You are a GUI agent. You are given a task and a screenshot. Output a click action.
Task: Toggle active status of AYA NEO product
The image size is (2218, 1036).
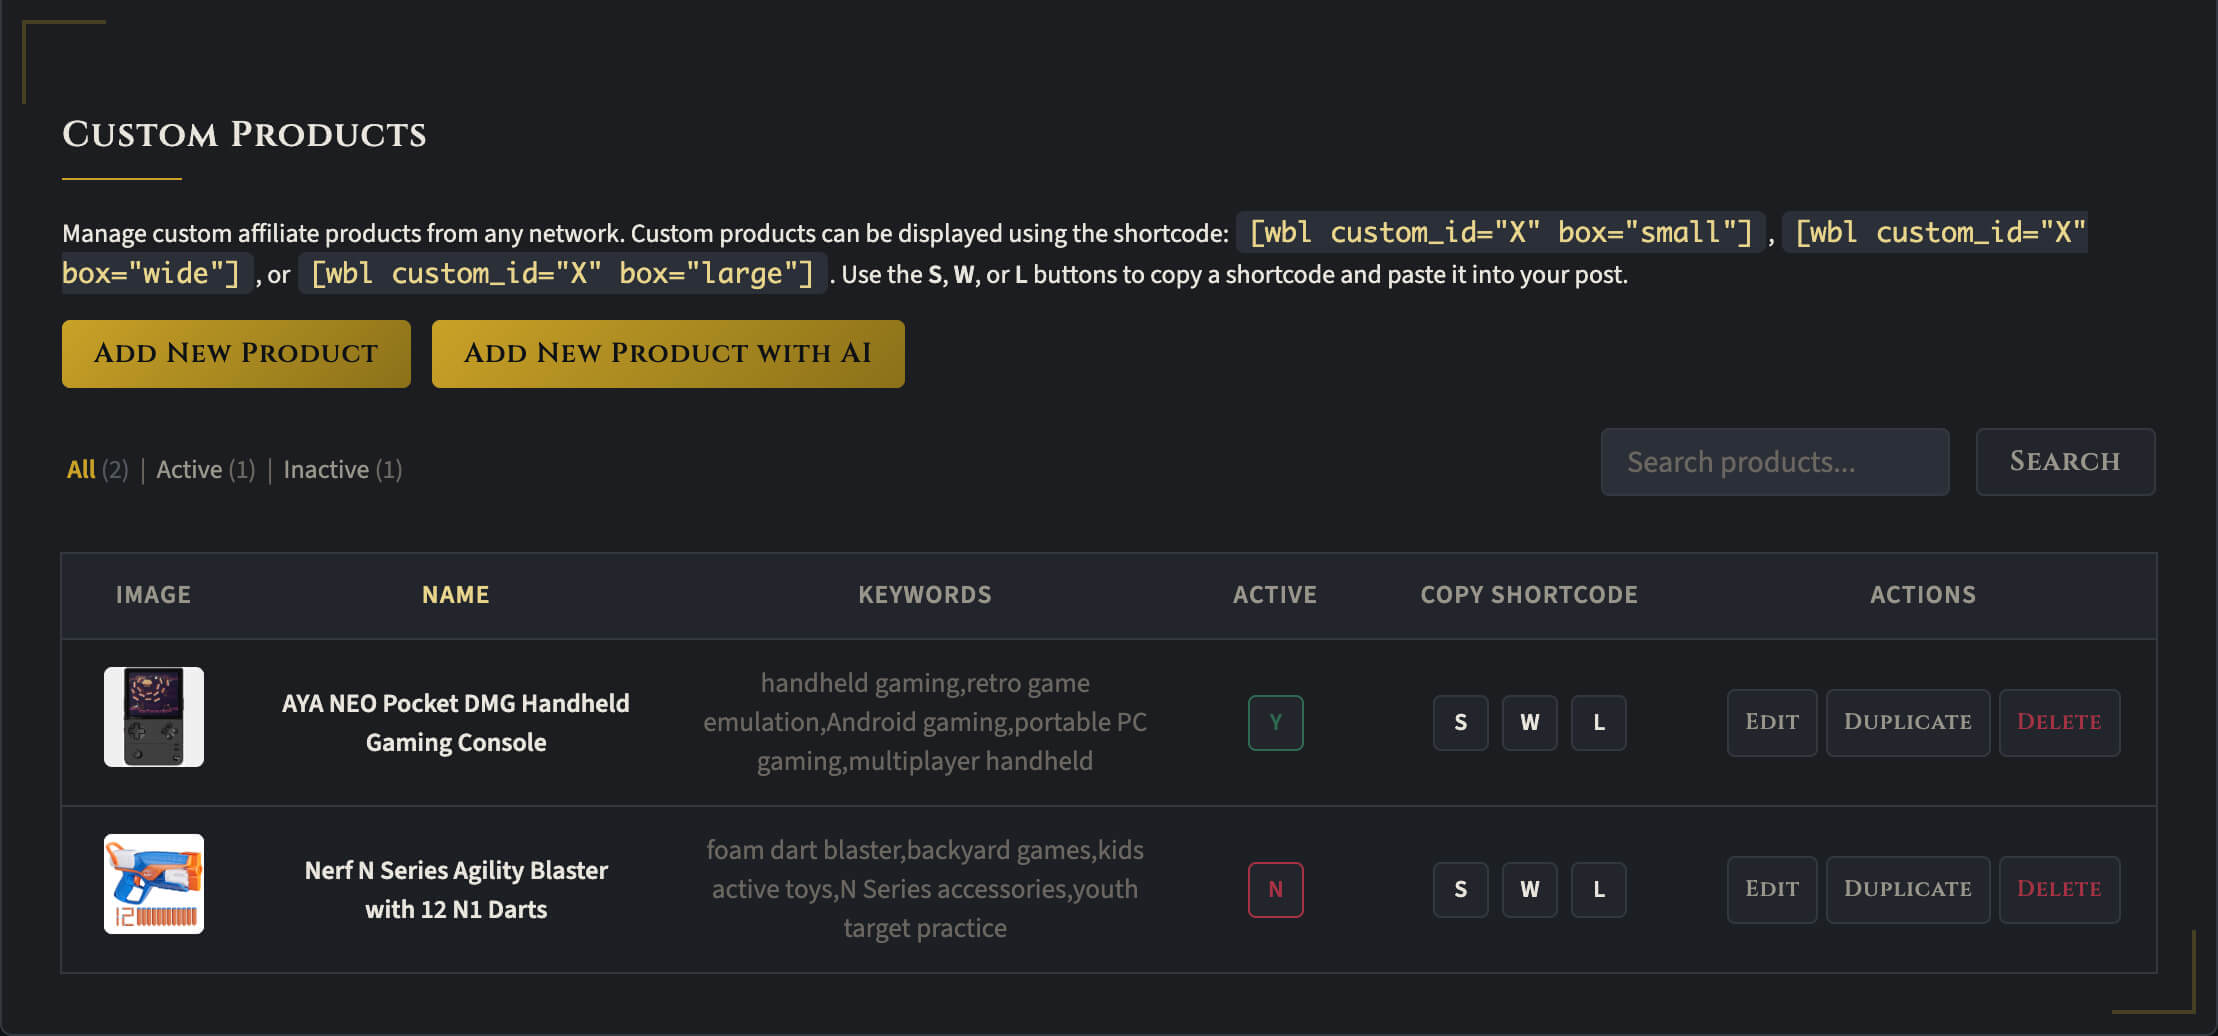(x=1275, y=722)
